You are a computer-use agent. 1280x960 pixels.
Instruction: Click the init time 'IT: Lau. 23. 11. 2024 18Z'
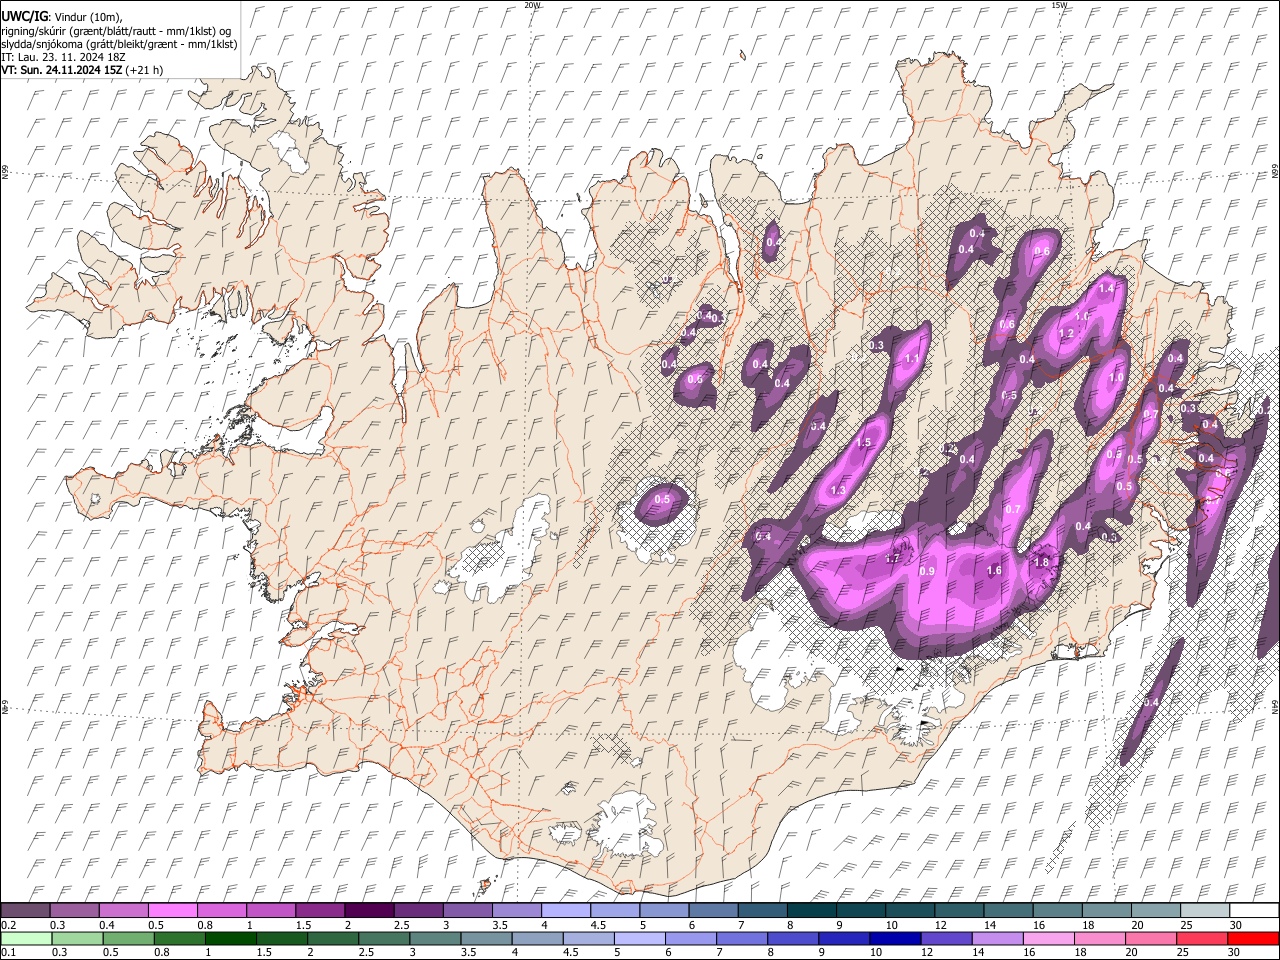tap(63, 57)
